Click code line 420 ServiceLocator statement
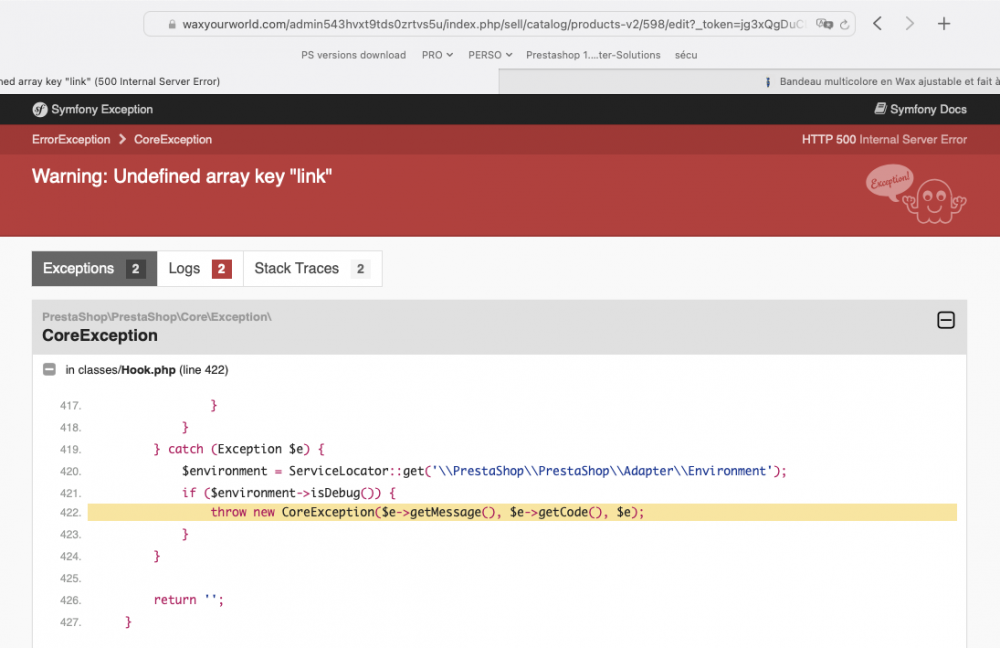The height and width of the screenshot is (648, 1000). coord(484,471)
